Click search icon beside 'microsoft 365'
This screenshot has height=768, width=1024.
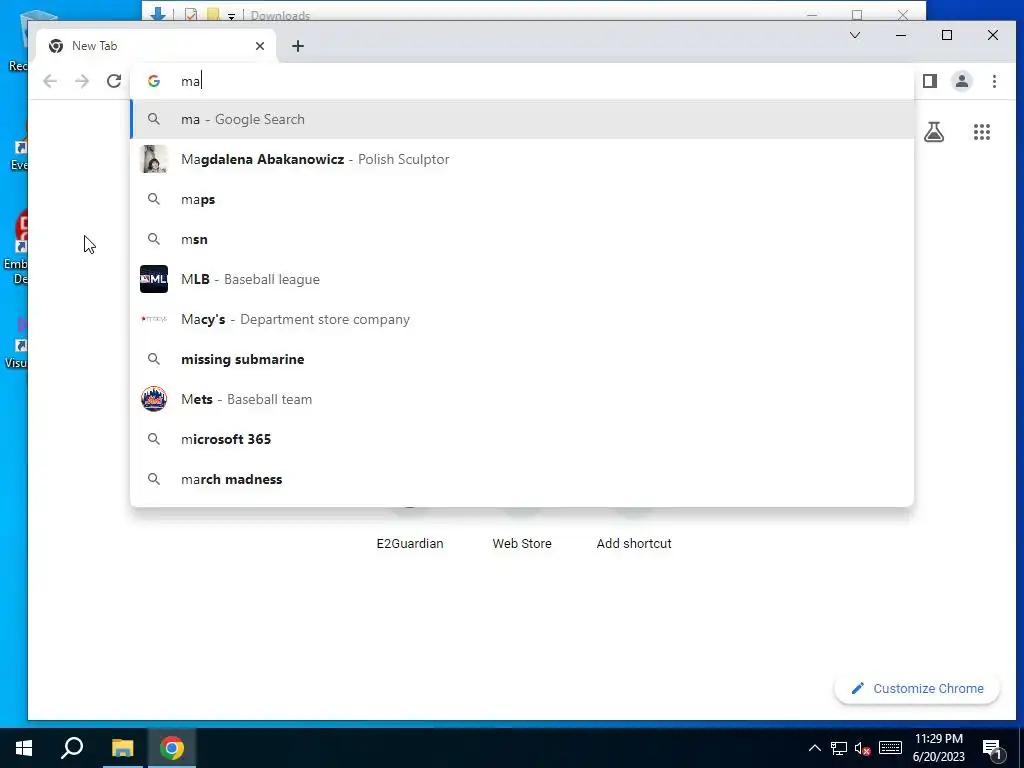(x=153, y=439)
